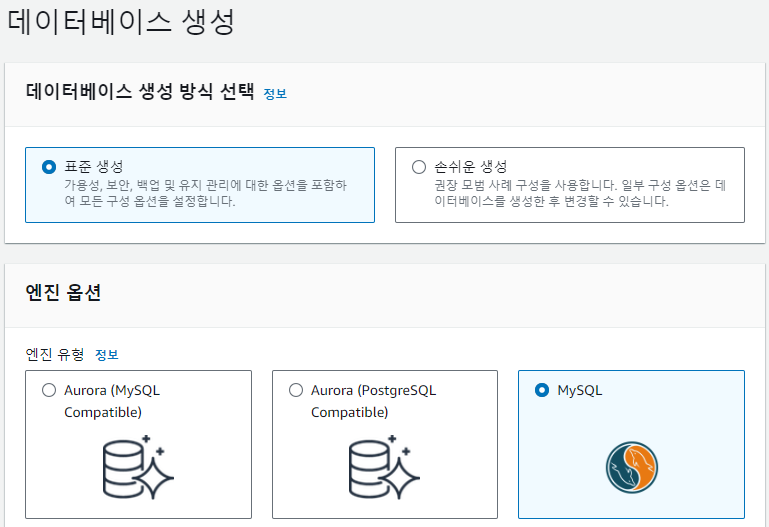This screenshot has height=527, width=769.
Task: Choose Aurora (MySQL Compatible) engine radio
Action: (x=49, y=390)
